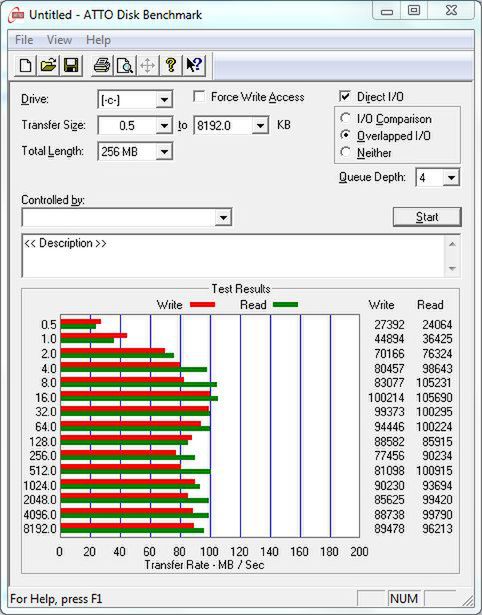482x615 pixels.
Task: Enable Force Write Access checkbox
Action: coord(199,96)
